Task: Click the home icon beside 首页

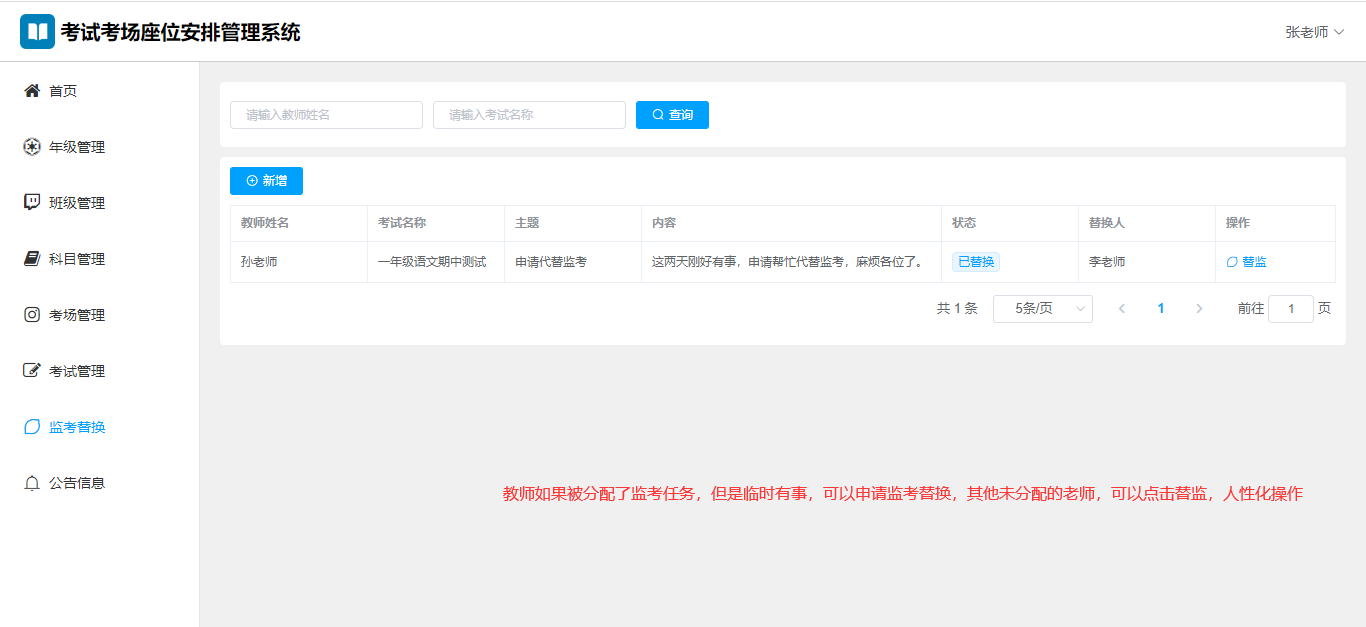Action: tap(32, 91)
